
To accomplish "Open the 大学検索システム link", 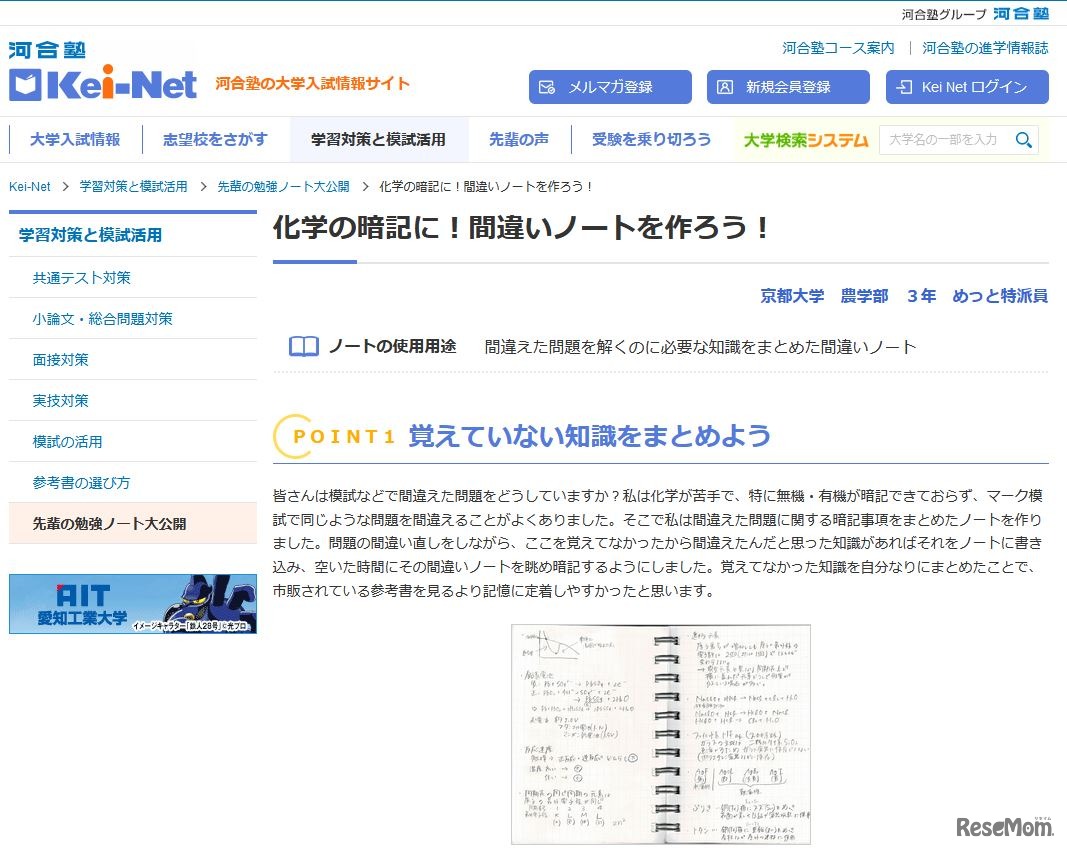I will click(805, 140).
